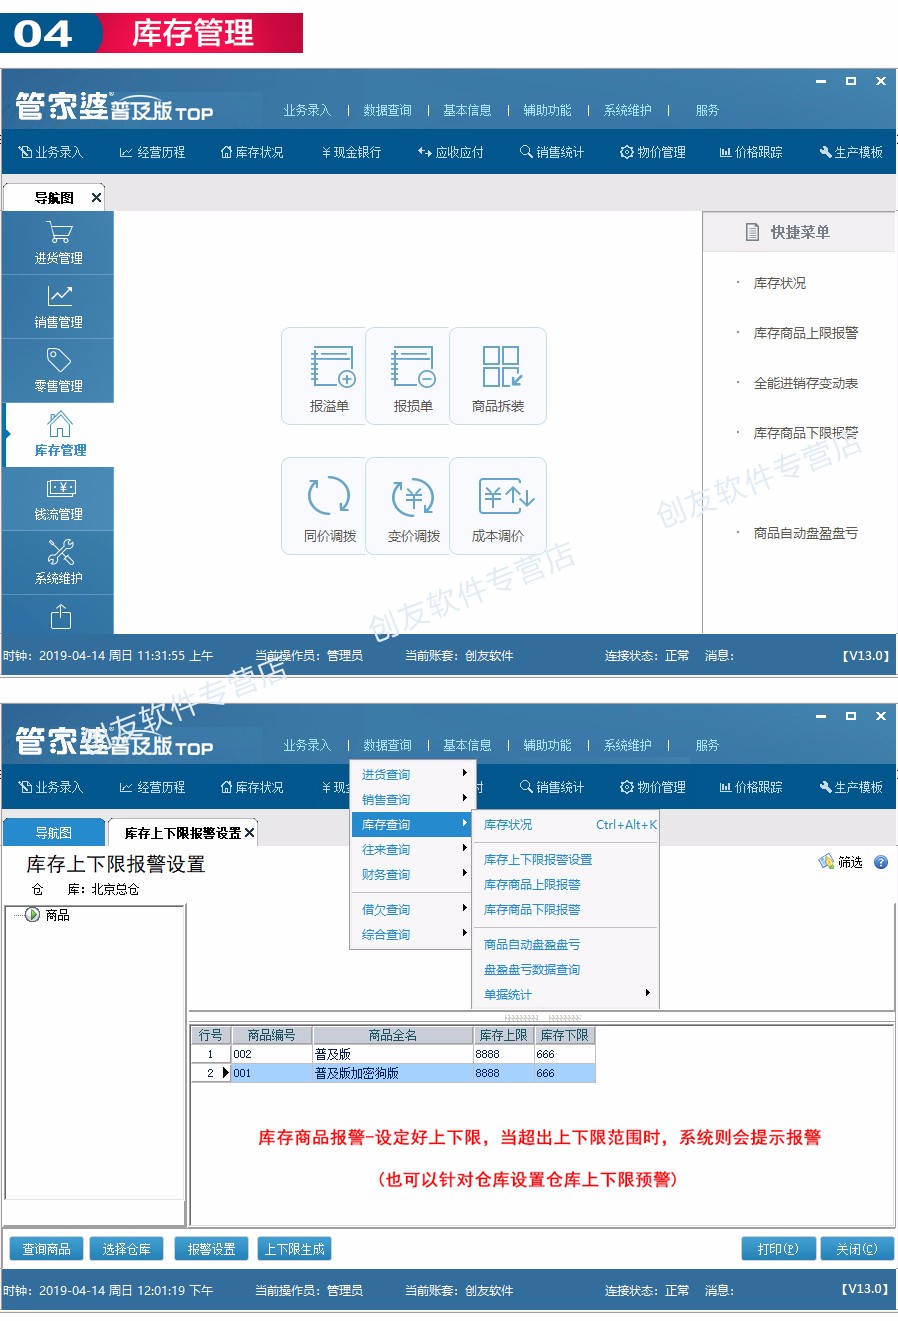Image resolution: width=898 pixels, height=1321 pixels.
Task: Click the 上下限生成 button
Action: 294,1249
